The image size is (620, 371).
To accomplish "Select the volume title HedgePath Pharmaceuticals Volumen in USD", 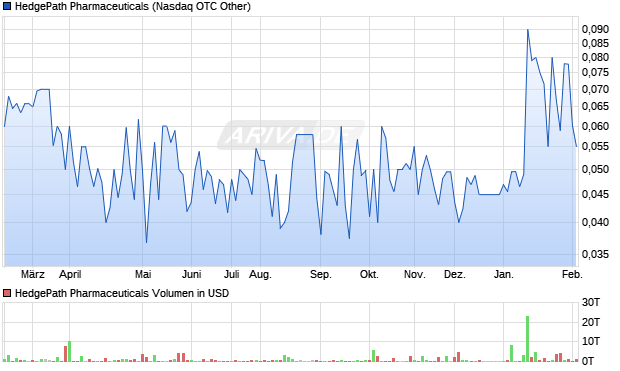I will [122, 293].
